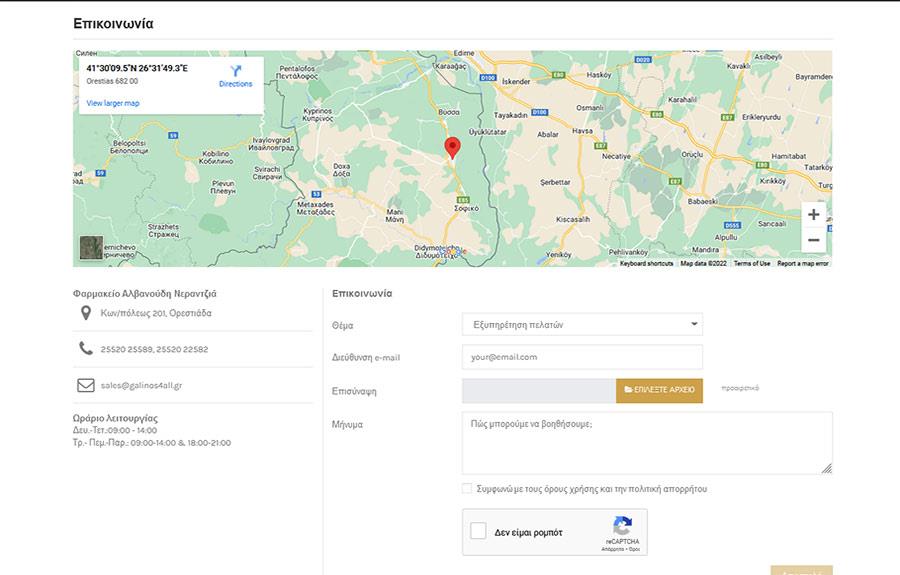
Task: Click the 'προαιρετικό' optional note
Action: (x=740, y=388)
